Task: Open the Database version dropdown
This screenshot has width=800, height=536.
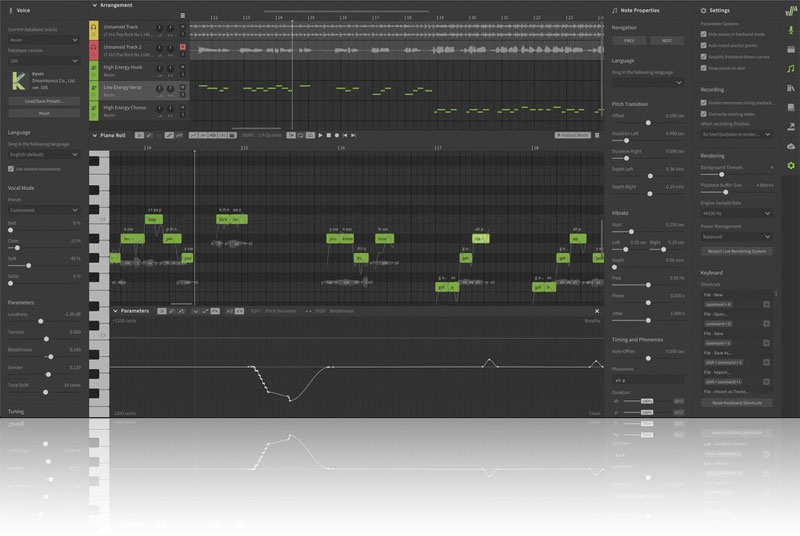Action: (x=43, y=62)
